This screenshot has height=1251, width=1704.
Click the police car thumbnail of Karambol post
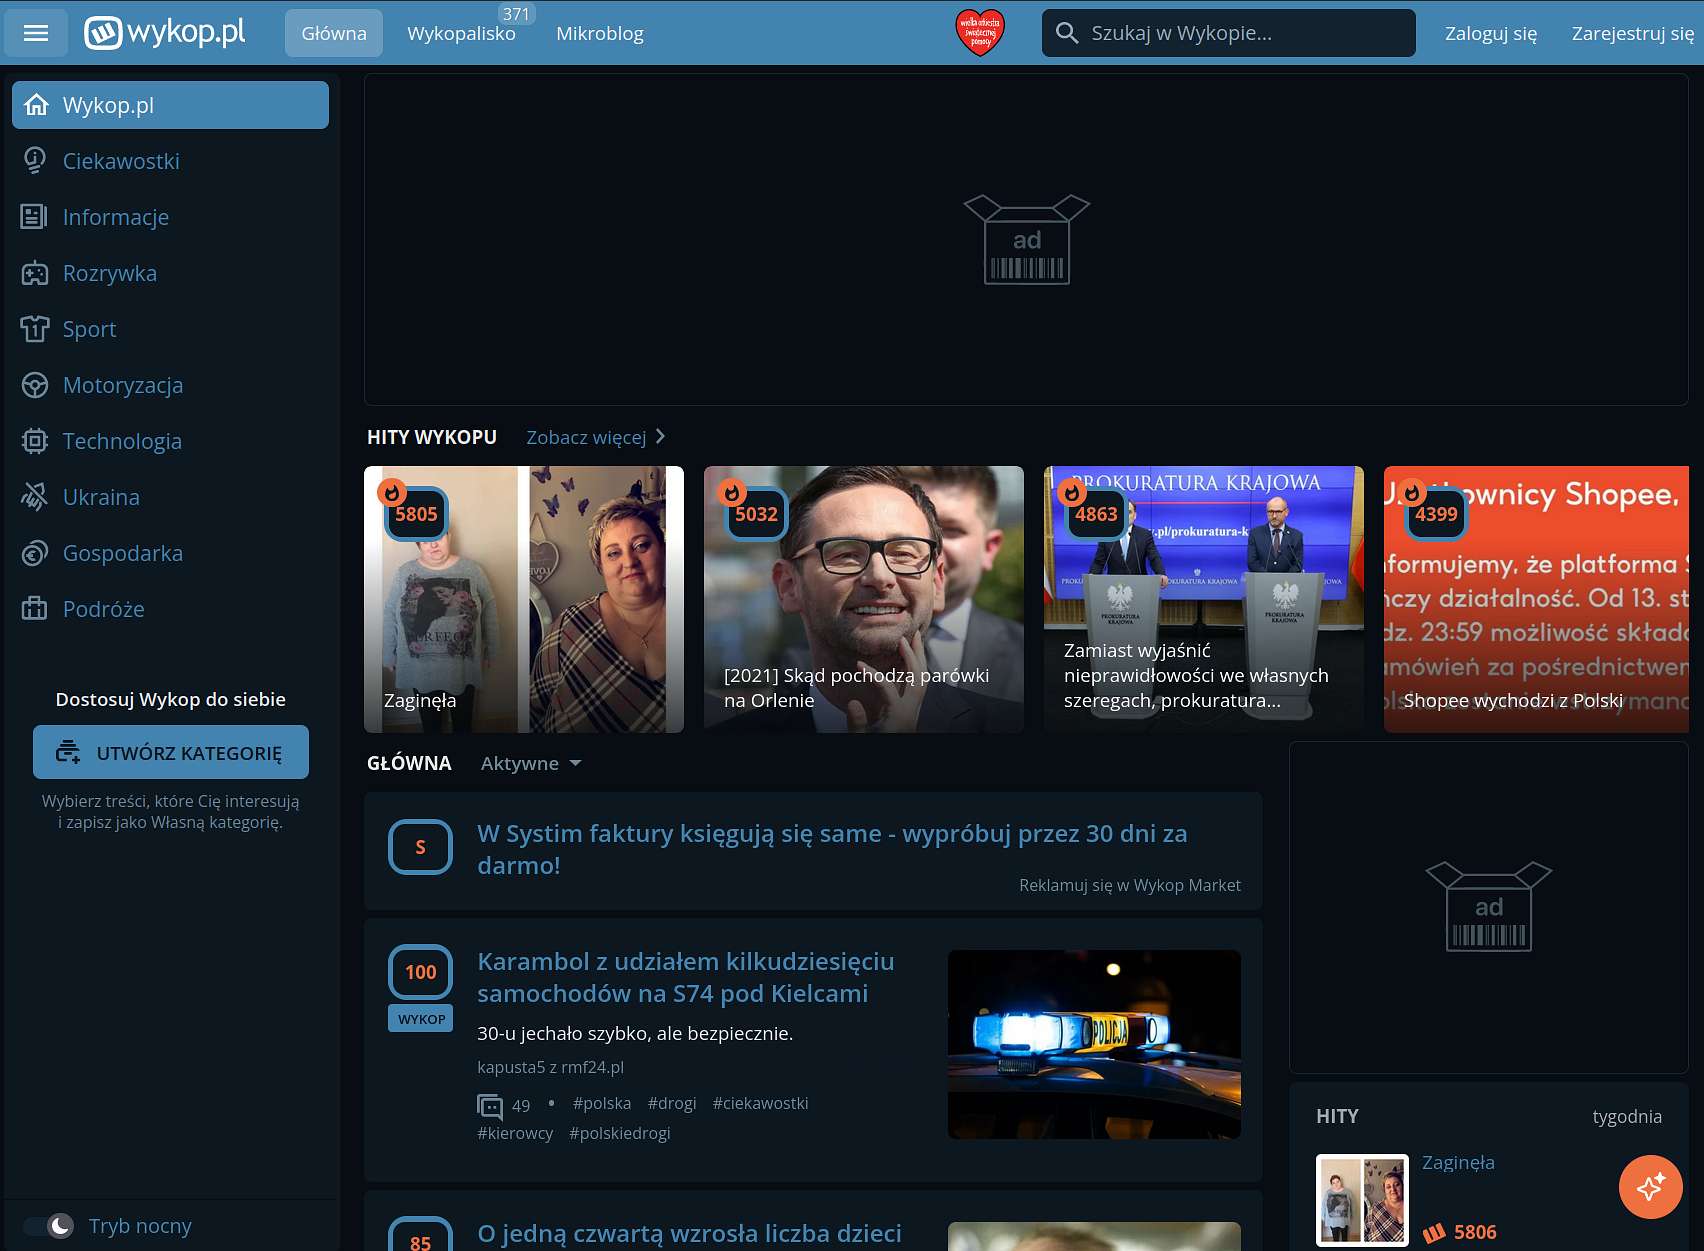[1094, 1044]
